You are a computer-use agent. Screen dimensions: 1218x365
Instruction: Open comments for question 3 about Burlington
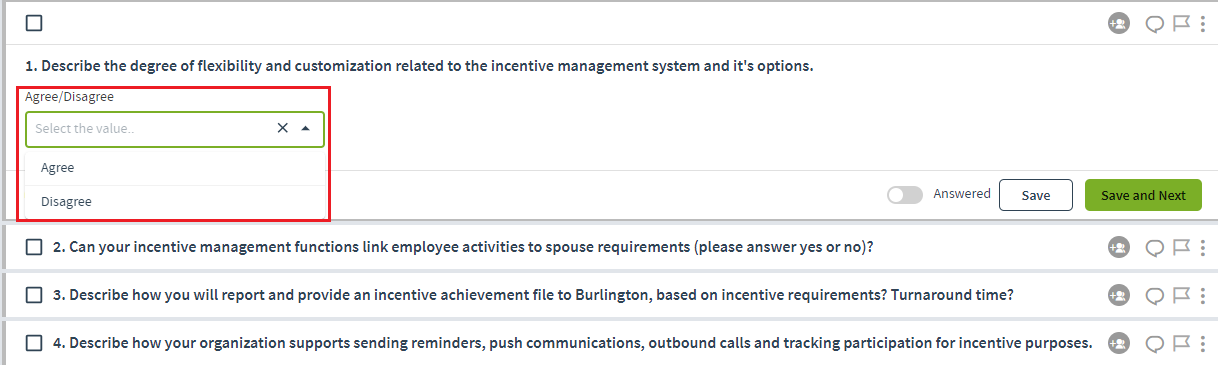click(1155, 296)
